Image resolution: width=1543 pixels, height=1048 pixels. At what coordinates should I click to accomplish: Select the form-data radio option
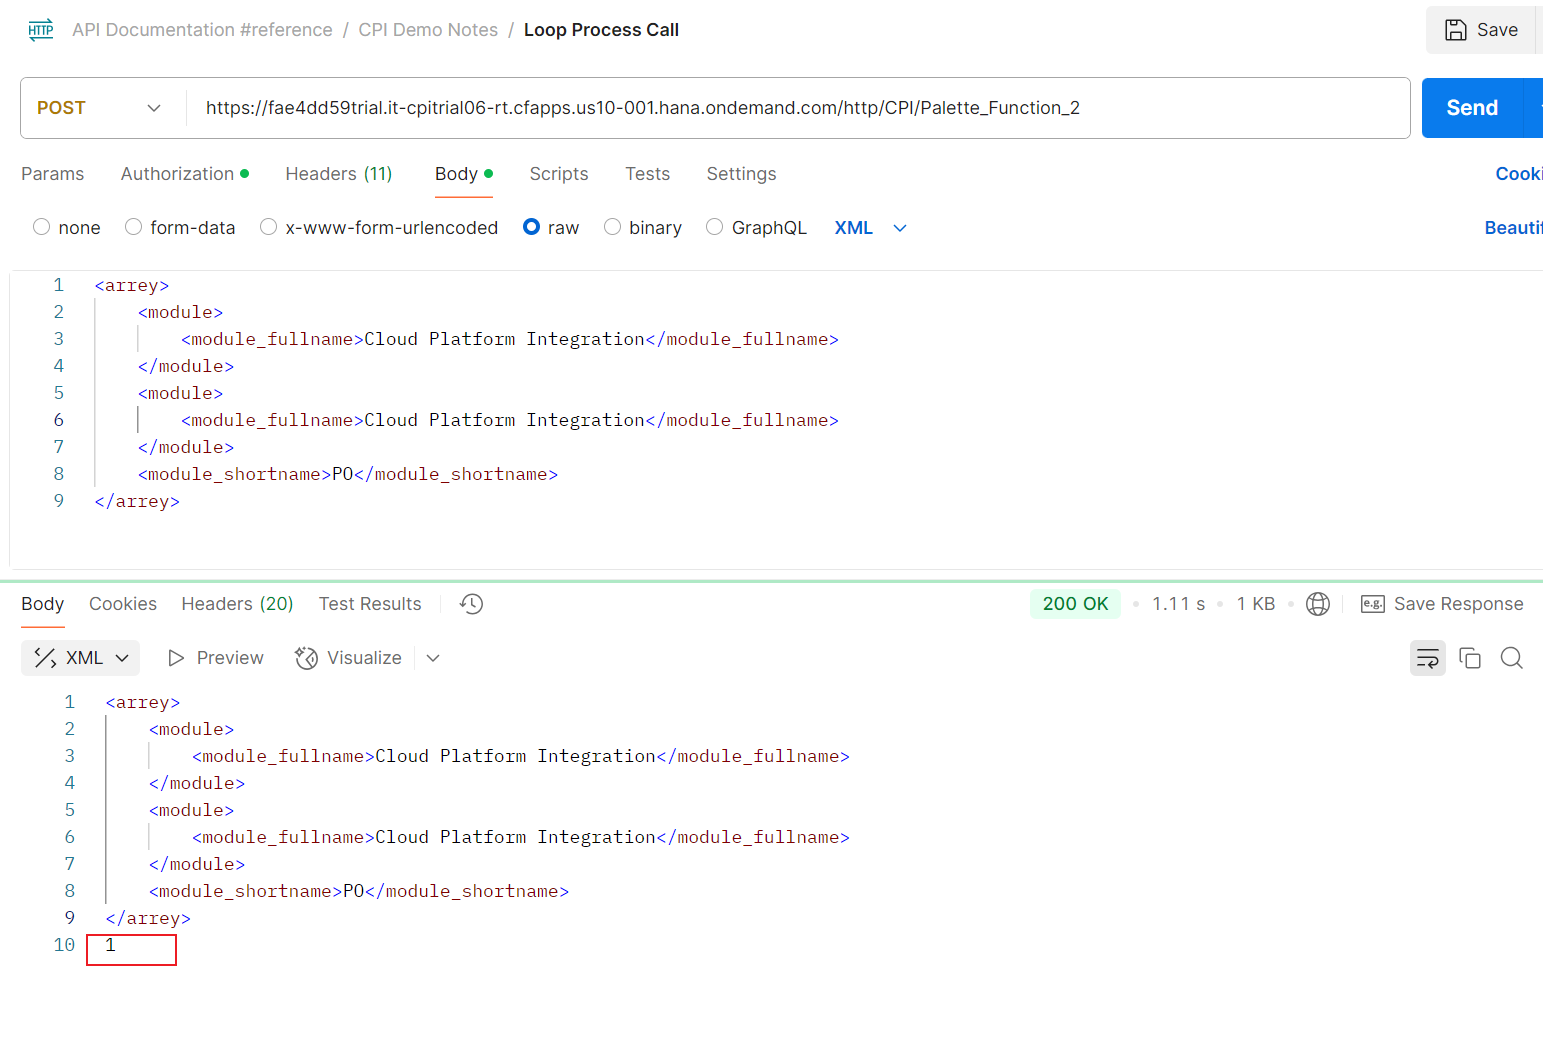[133, 227]
